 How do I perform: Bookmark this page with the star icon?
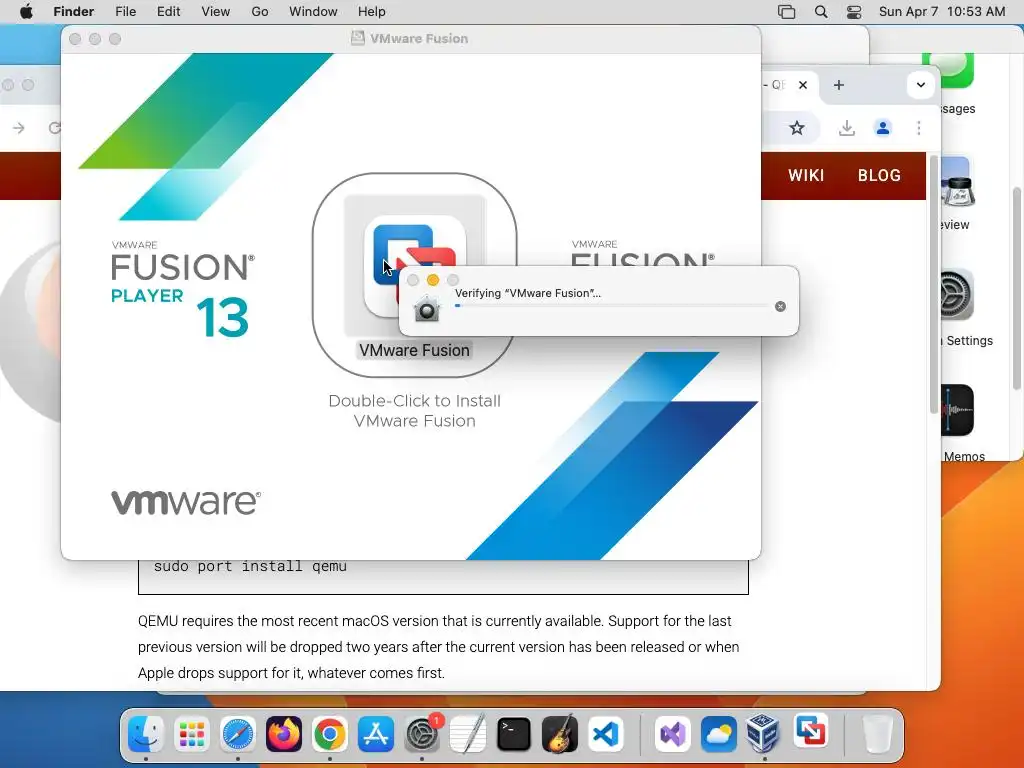[x=796, y=128]
